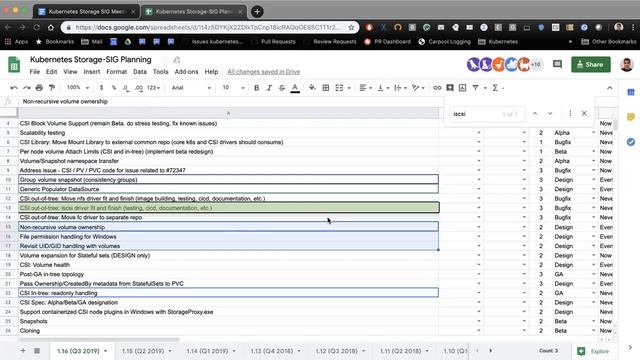This screenshot has width=640, height=360.
Task: Open the Carpool Logging bookmark
Action: 444,42
